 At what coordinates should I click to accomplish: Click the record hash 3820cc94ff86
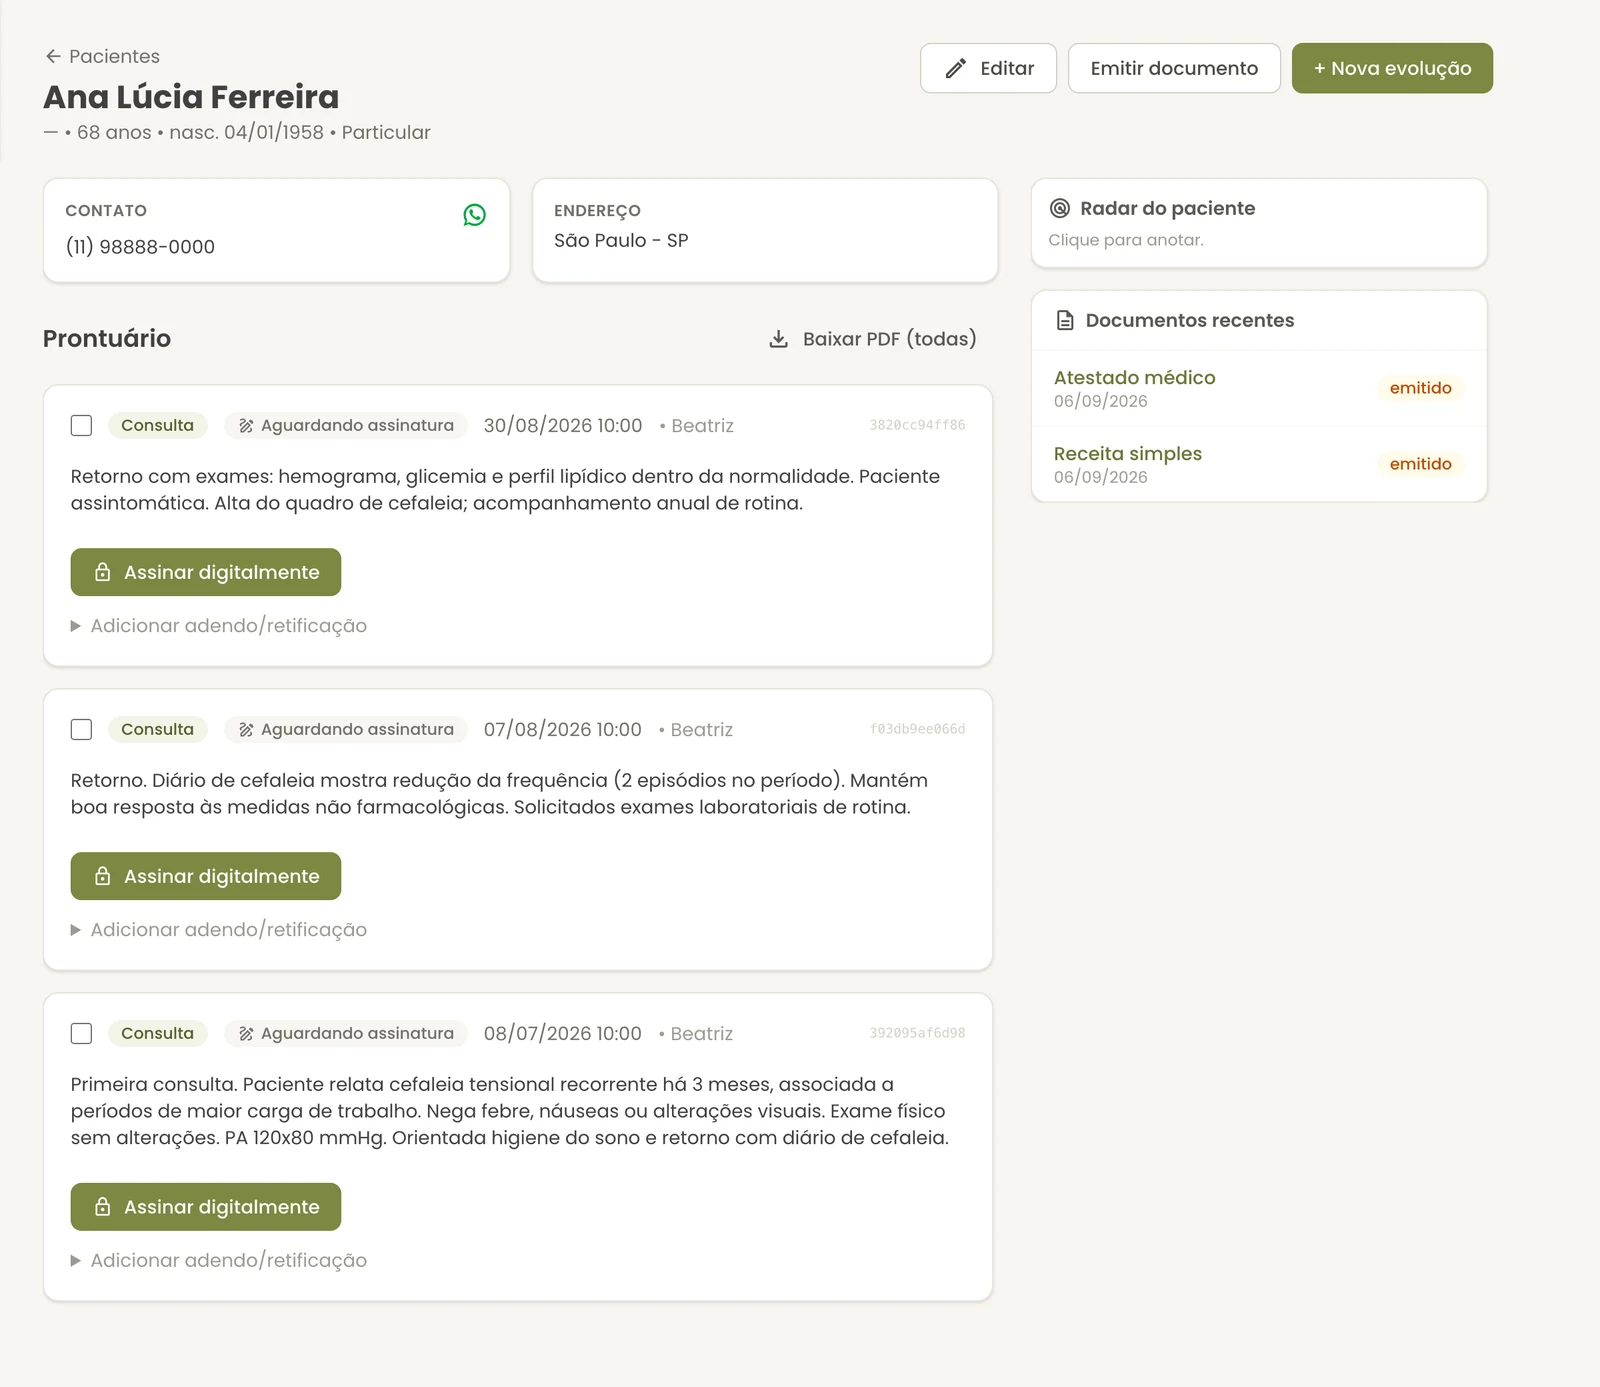tap(917, 425)
